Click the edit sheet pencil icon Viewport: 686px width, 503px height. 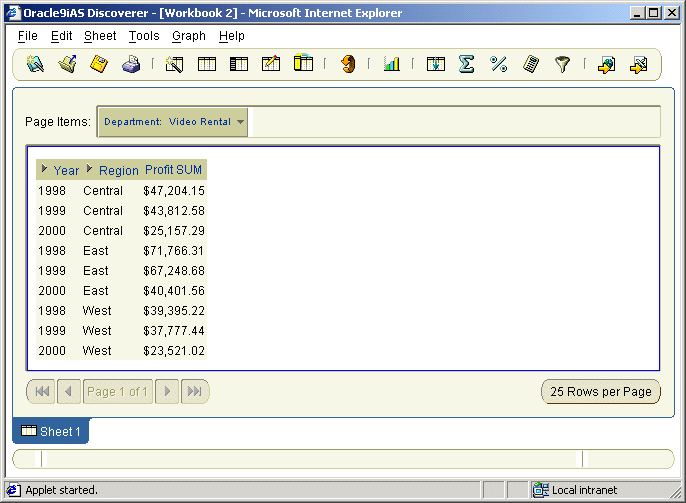pyautogui.click(x=271, y=64)
